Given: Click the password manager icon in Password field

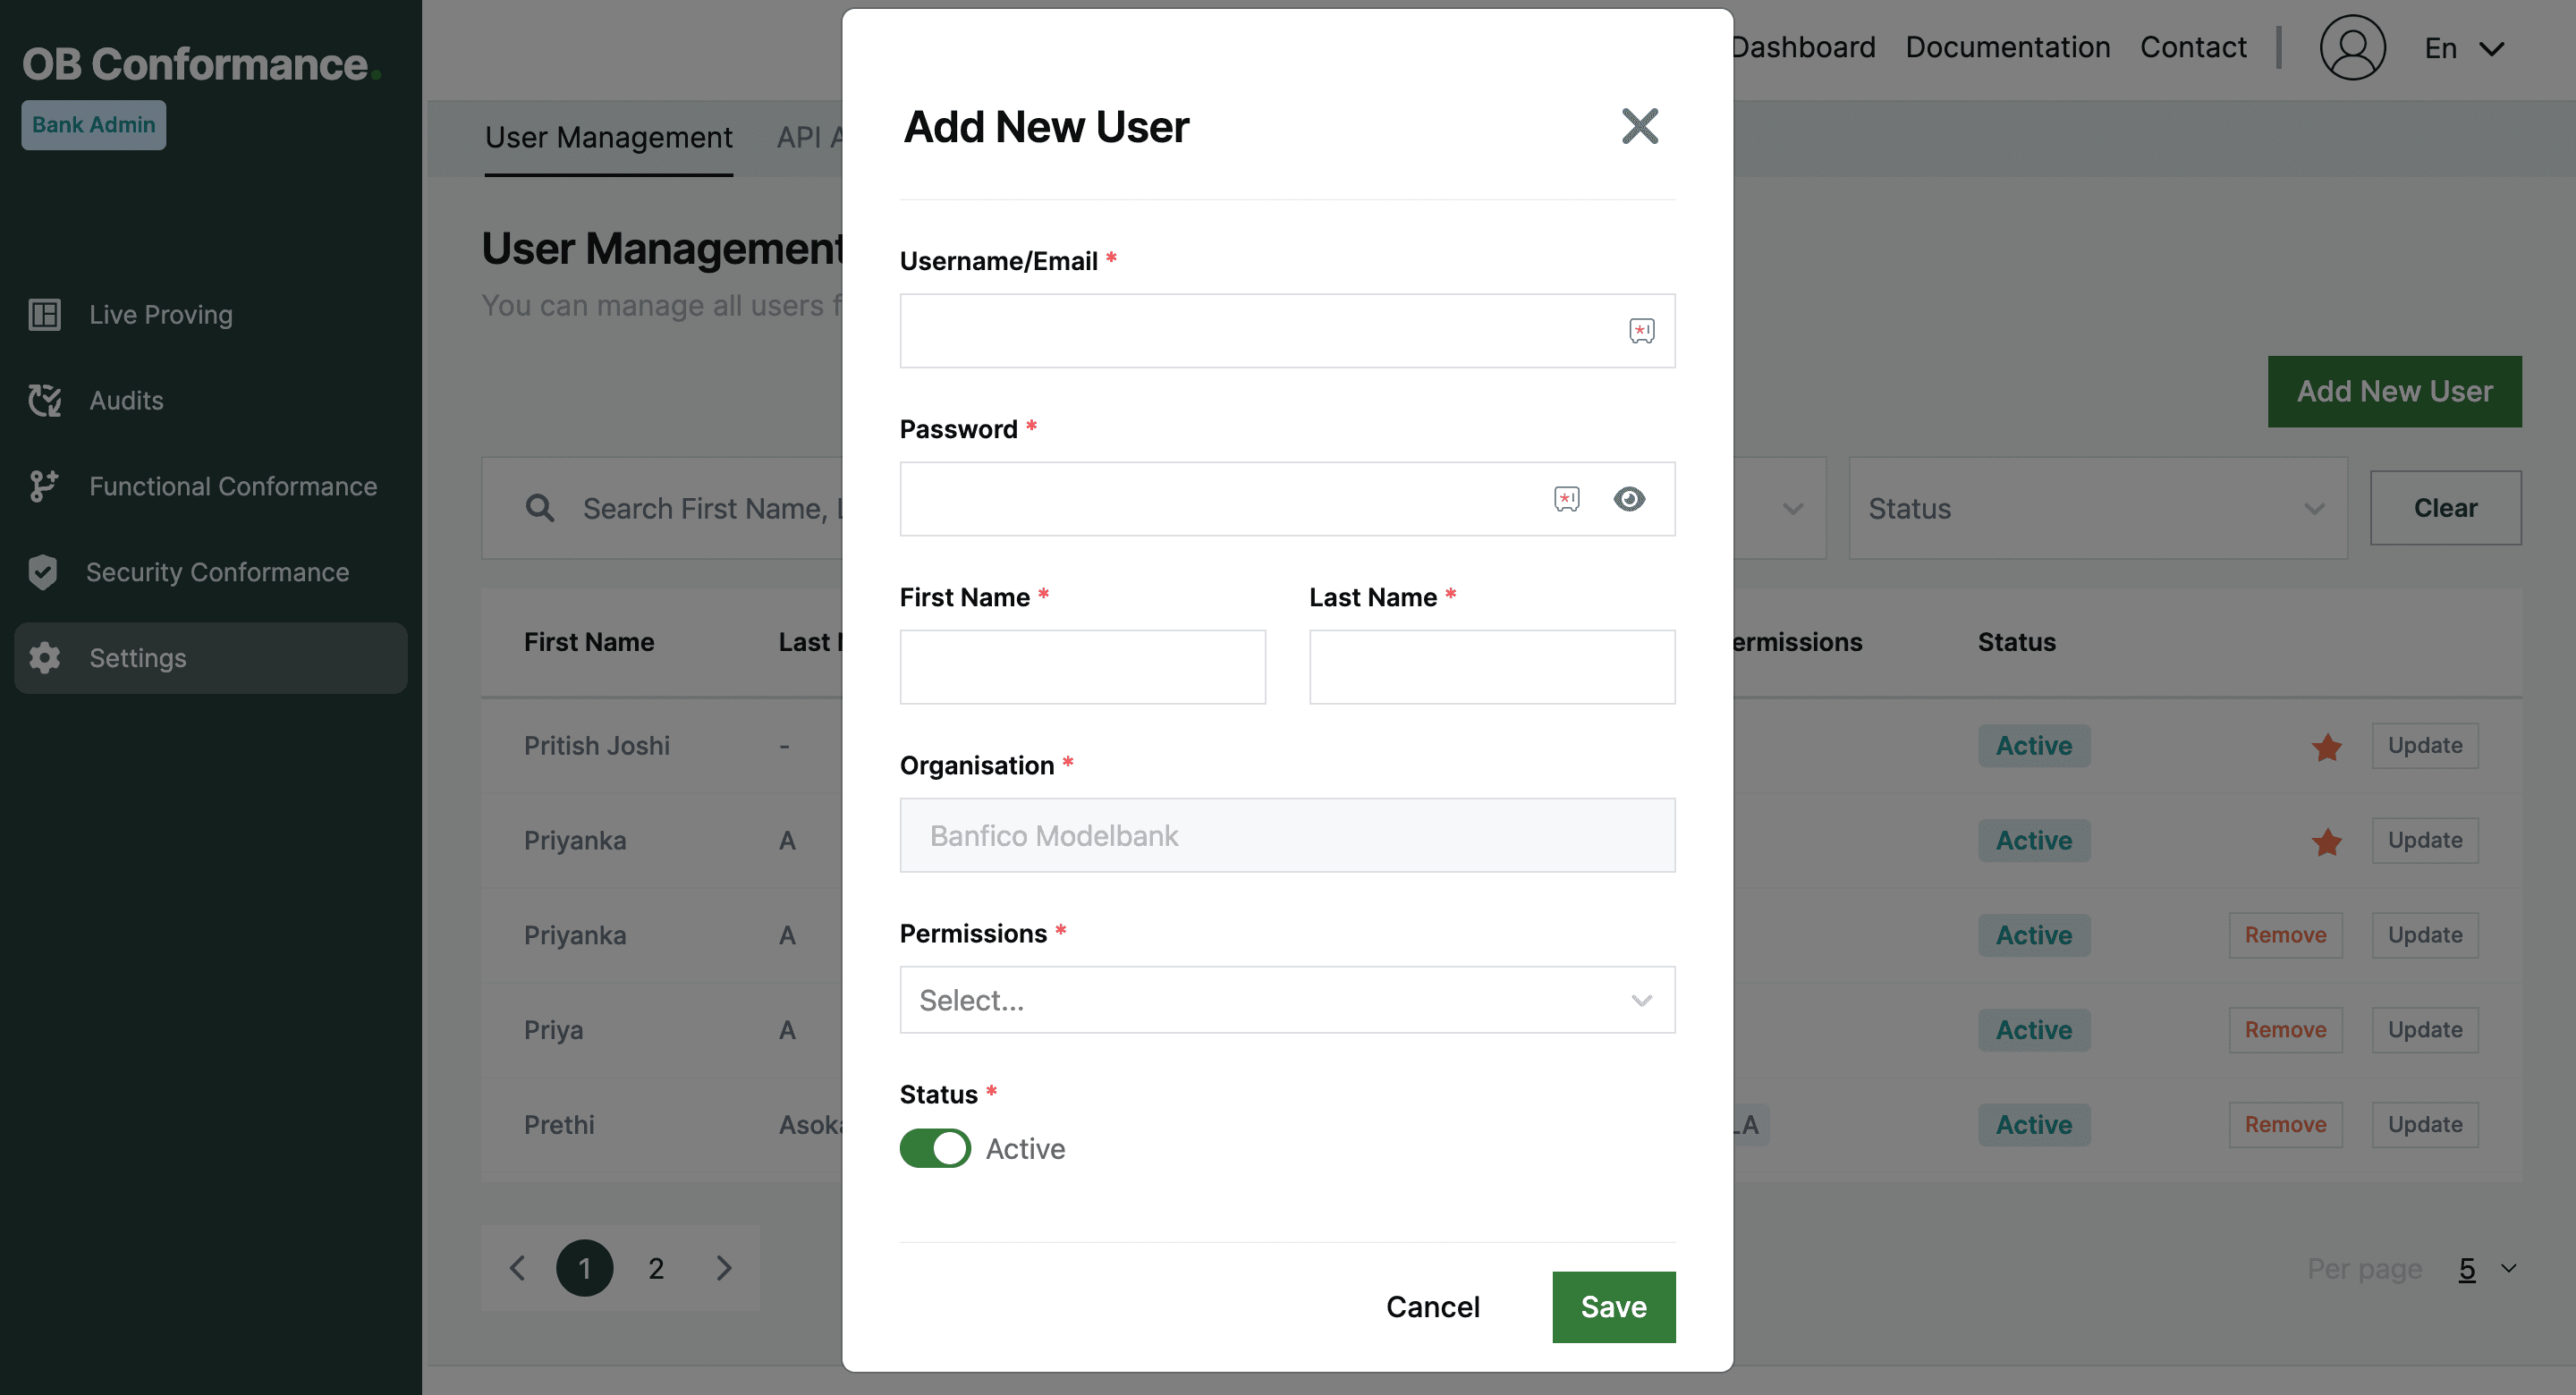Looking at the screenshot, I should [x=1567, y=499].
